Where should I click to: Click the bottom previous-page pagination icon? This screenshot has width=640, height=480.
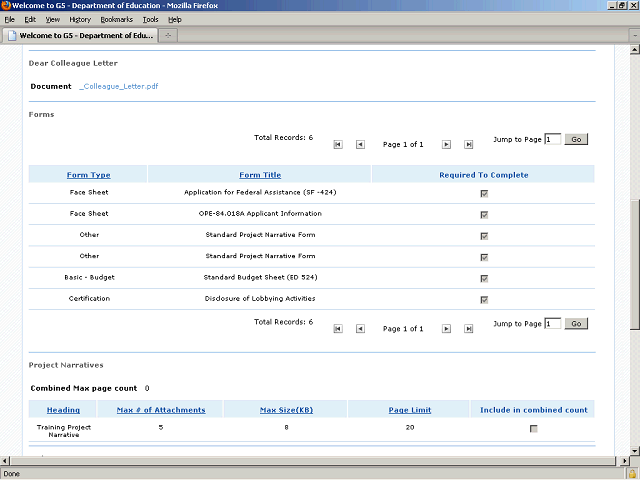coord(360,328)
